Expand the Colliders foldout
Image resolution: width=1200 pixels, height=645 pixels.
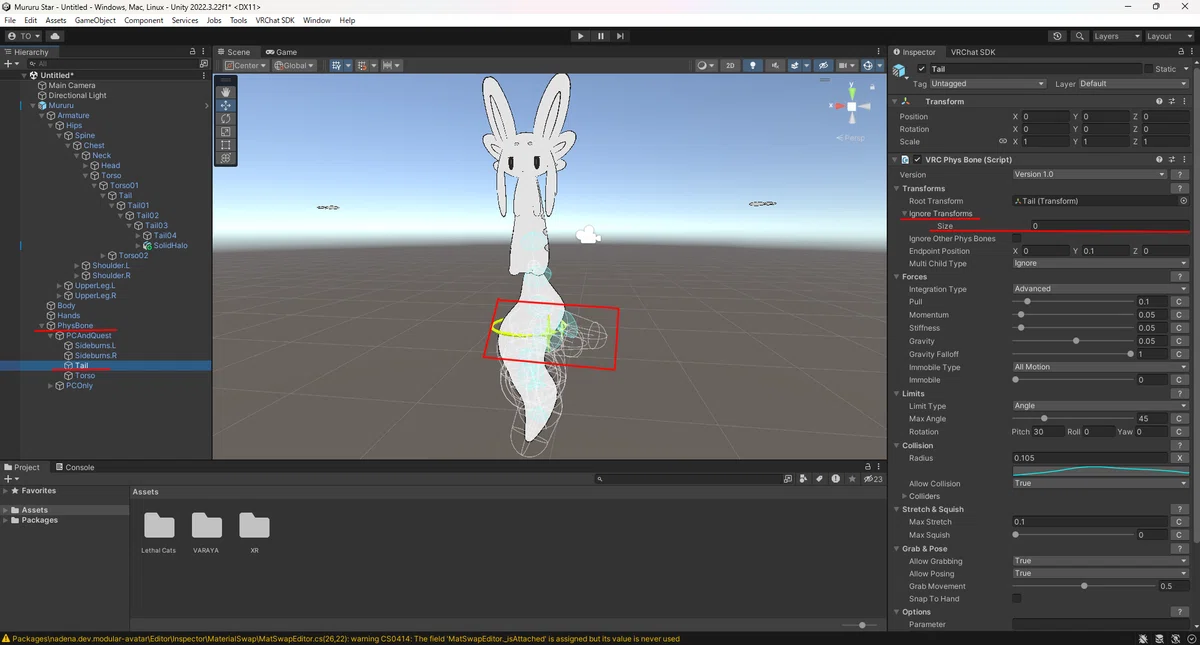(905, 497)
